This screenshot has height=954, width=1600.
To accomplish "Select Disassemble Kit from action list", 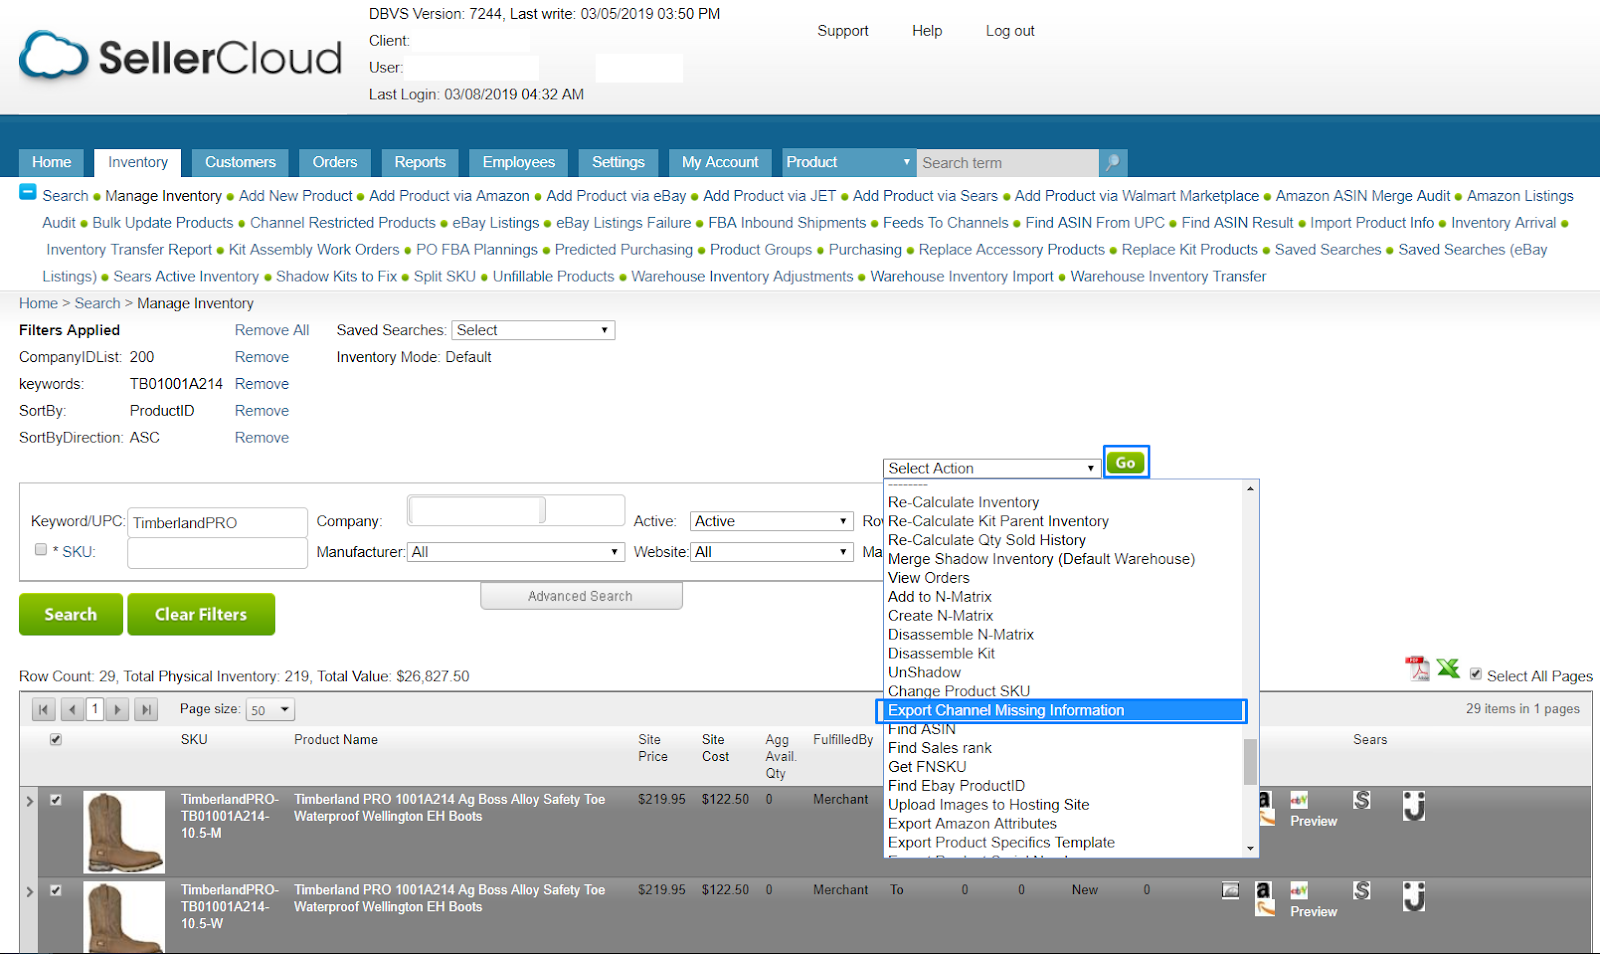I will coord(941,654).
